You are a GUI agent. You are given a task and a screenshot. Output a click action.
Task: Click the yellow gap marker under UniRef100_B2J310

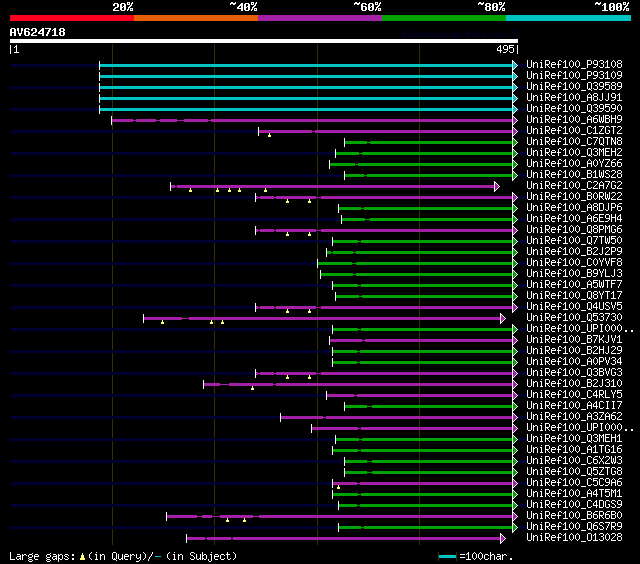[252, 388]
